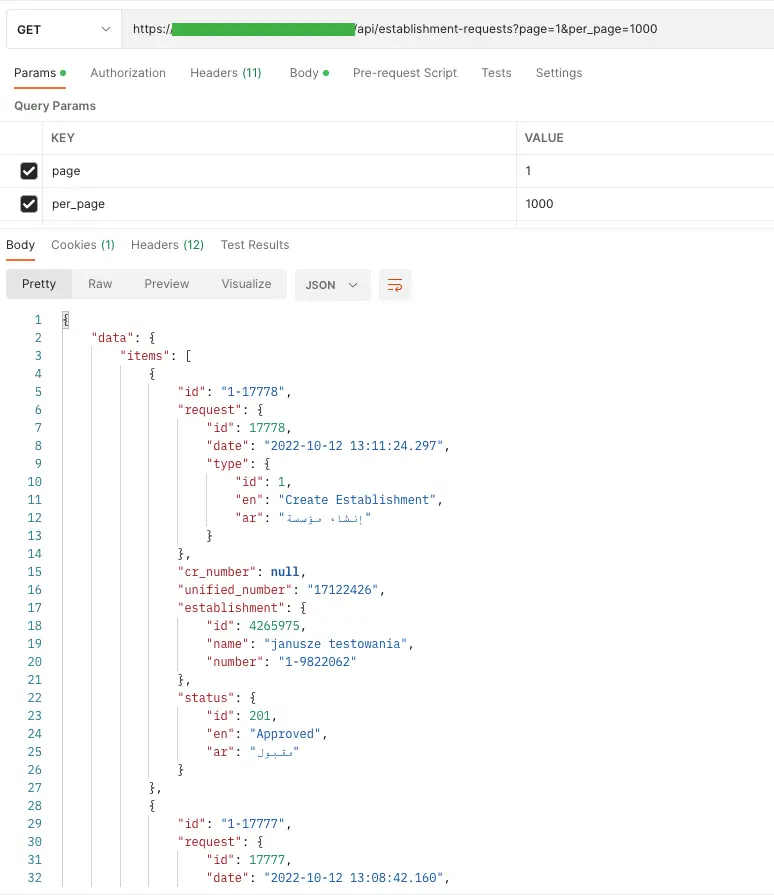Switch to the Tests tab
Viewport: 774px width, 895px height.
[496, 72]
